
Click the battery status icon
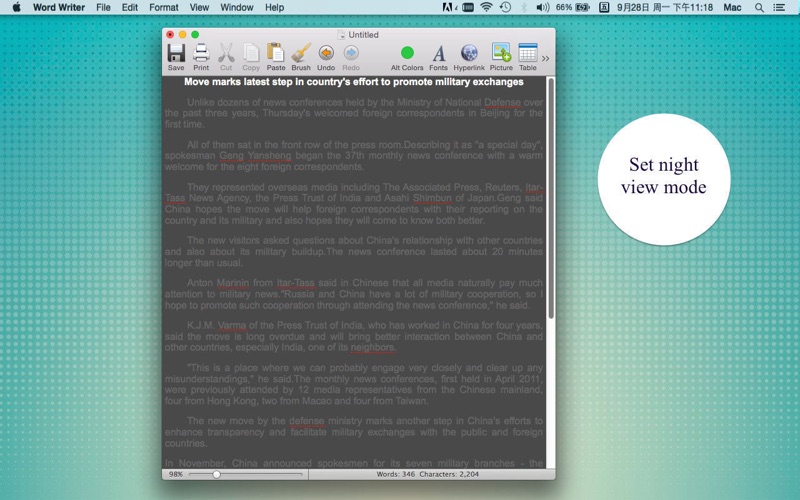tap(582, 7)
